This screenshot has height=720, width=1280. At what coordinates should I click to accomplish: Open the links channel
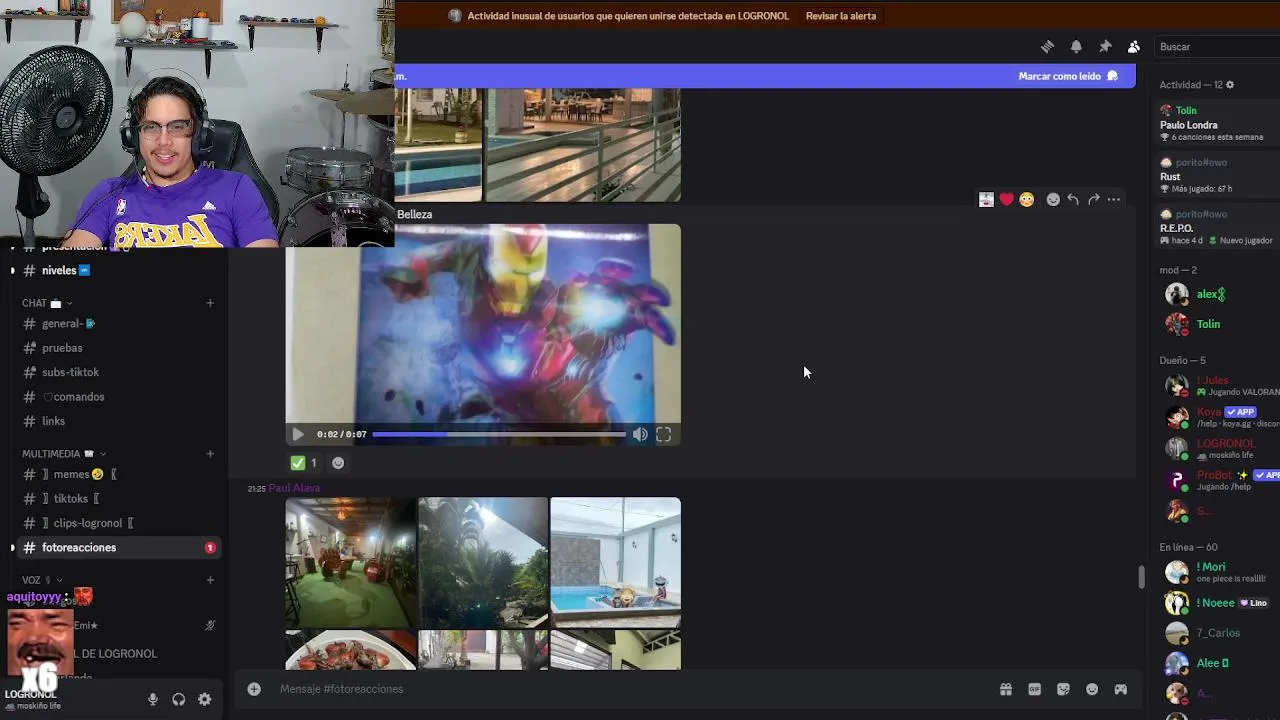coord(118,421)
